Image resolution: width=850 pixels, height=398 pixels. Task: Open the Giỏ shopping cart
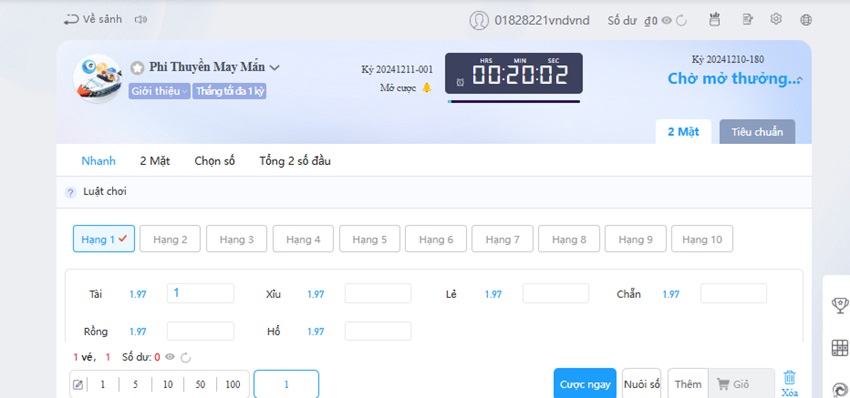click(741, 384)
